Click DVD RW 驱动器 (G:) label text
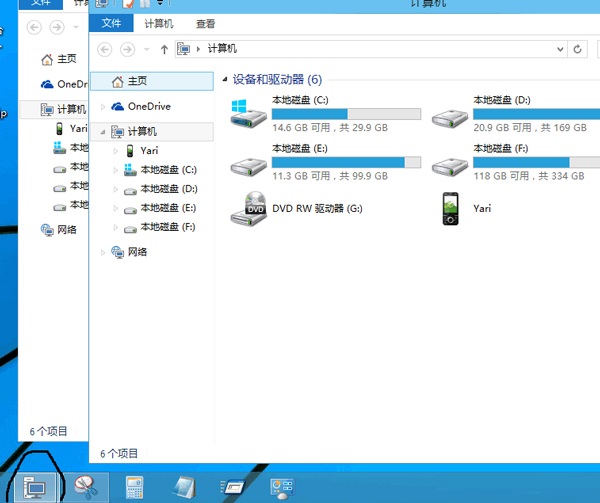Image resolution: width=600 pixels, height=503 pixels. coord(317,208)
